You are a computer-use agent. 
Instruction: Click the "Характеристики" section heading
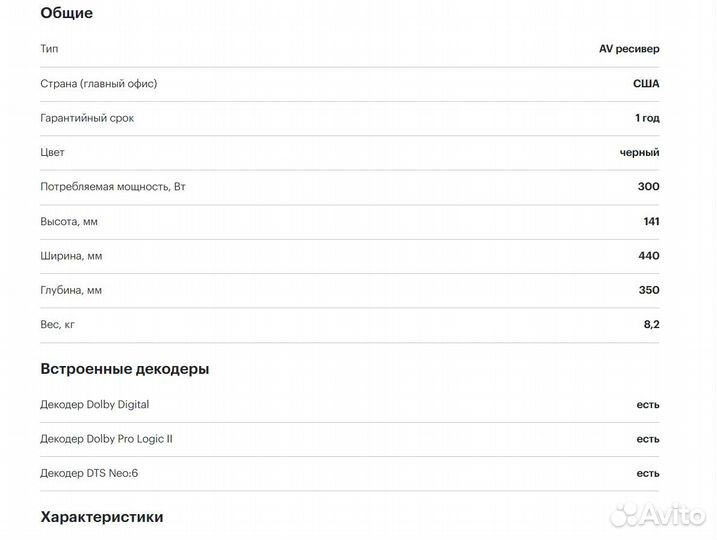click(x=101, y=517)
